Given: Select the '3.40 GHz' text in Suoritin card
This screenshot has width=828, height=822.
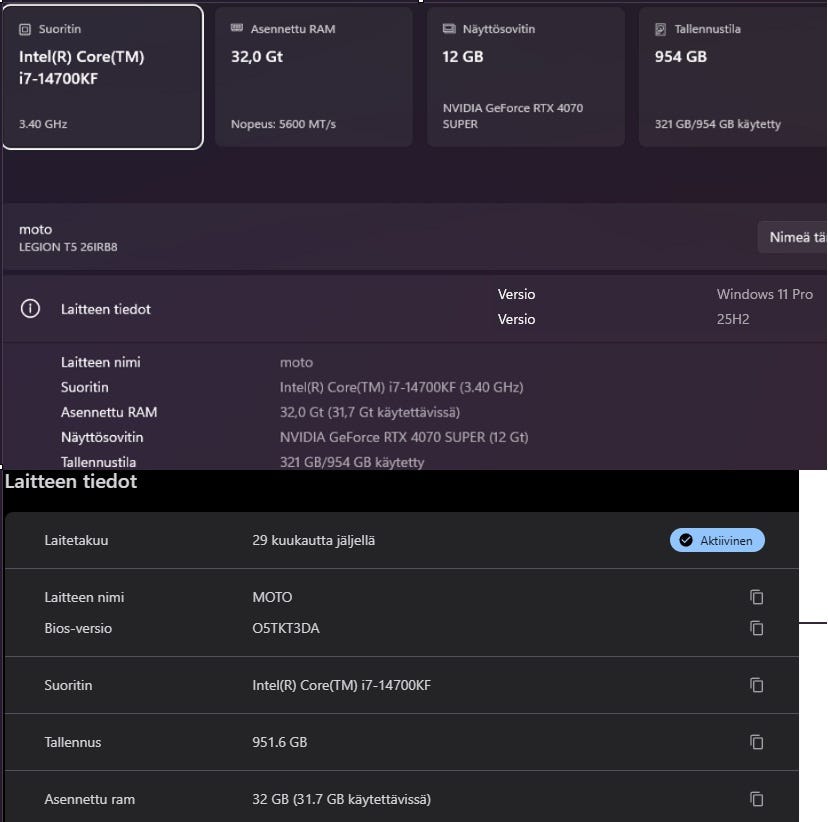Looking at the screenshot, I should [x=43, y=124].
